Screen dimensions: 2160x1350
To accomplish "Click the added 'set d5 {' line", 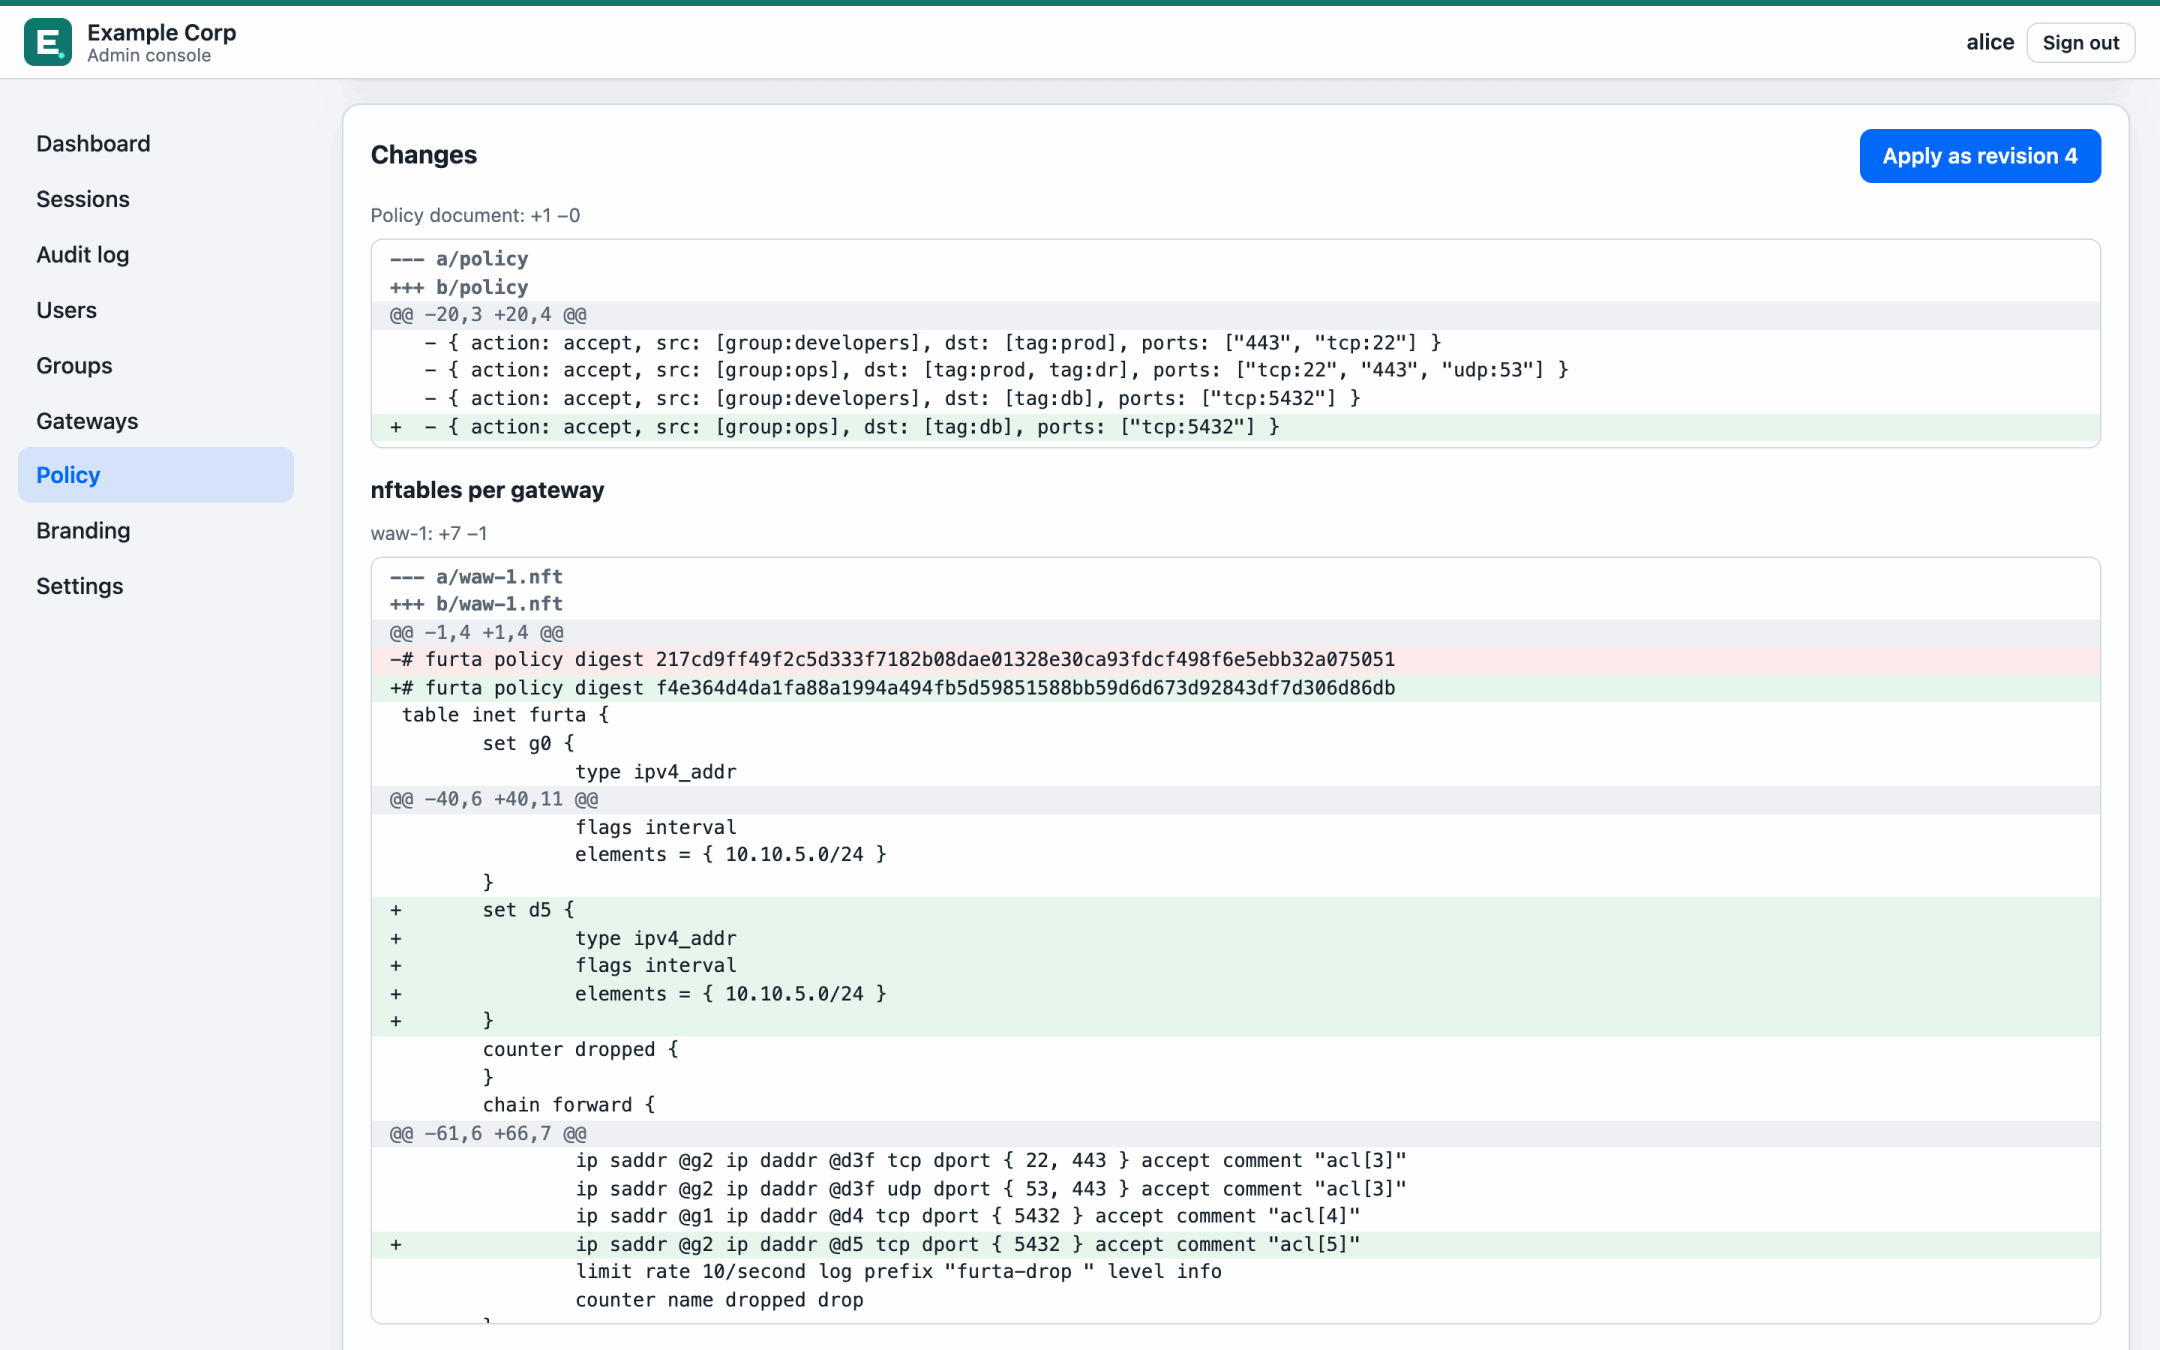I will coord(1235,910).
